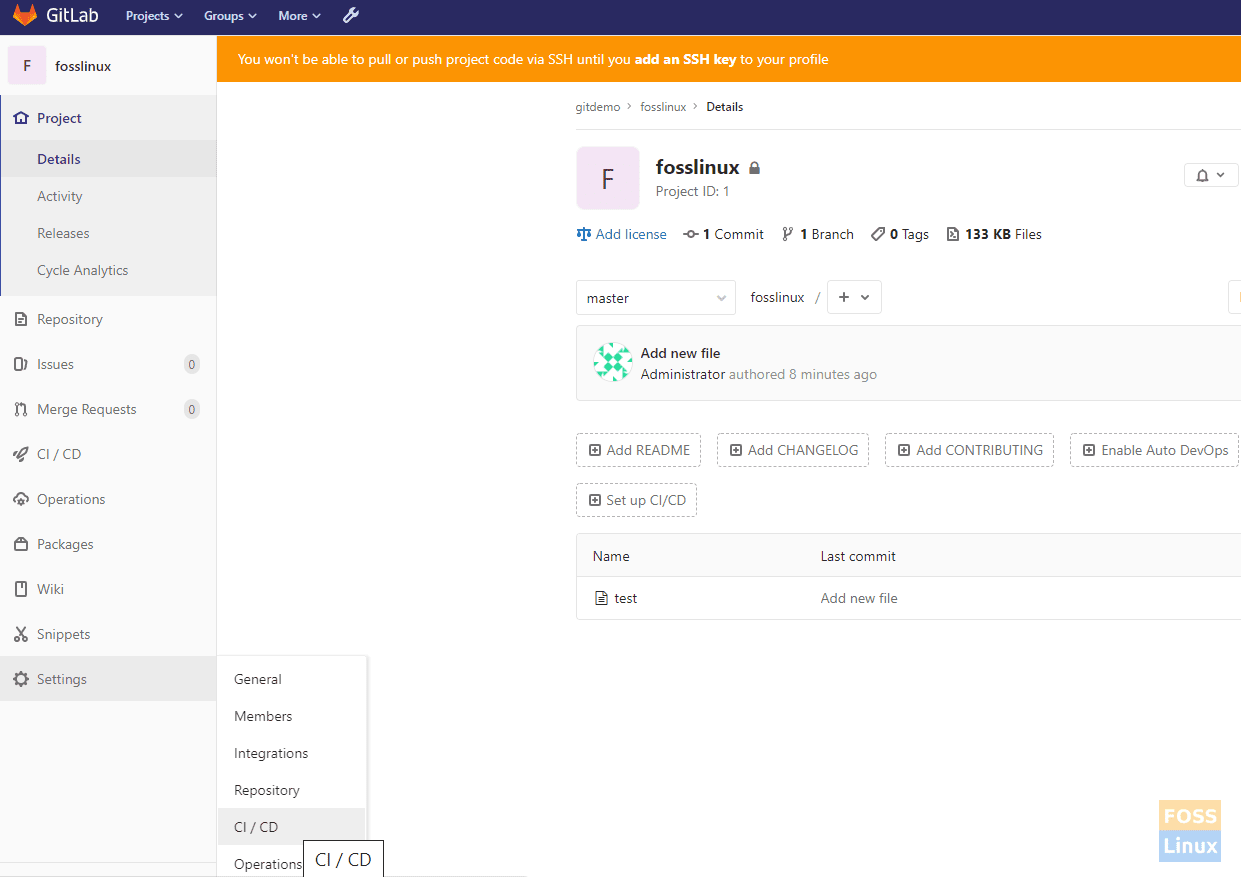
Task: Choose CI / CD in Settings flyout
Action: 292,827
